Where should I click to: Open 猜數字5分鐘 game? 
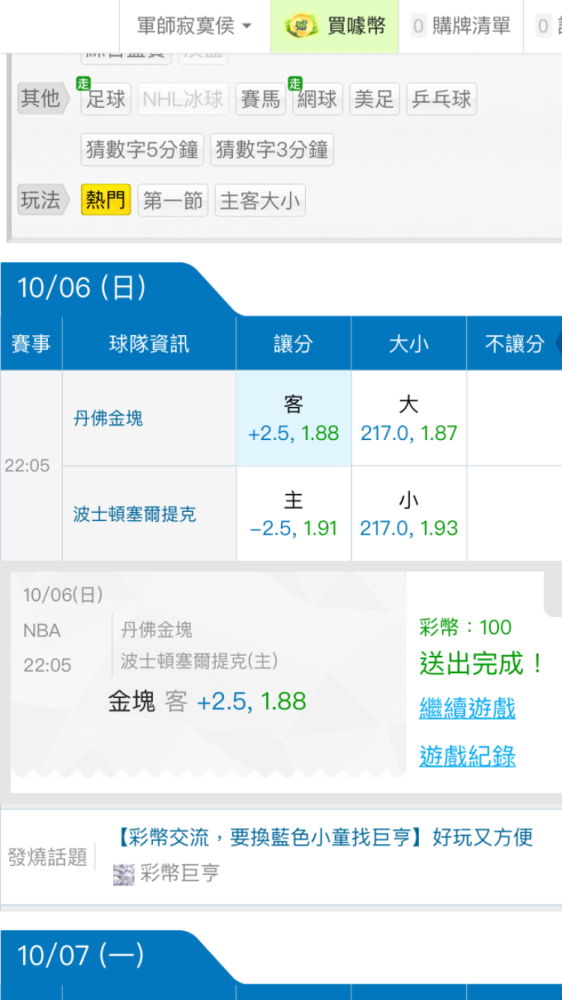(142, 150)
